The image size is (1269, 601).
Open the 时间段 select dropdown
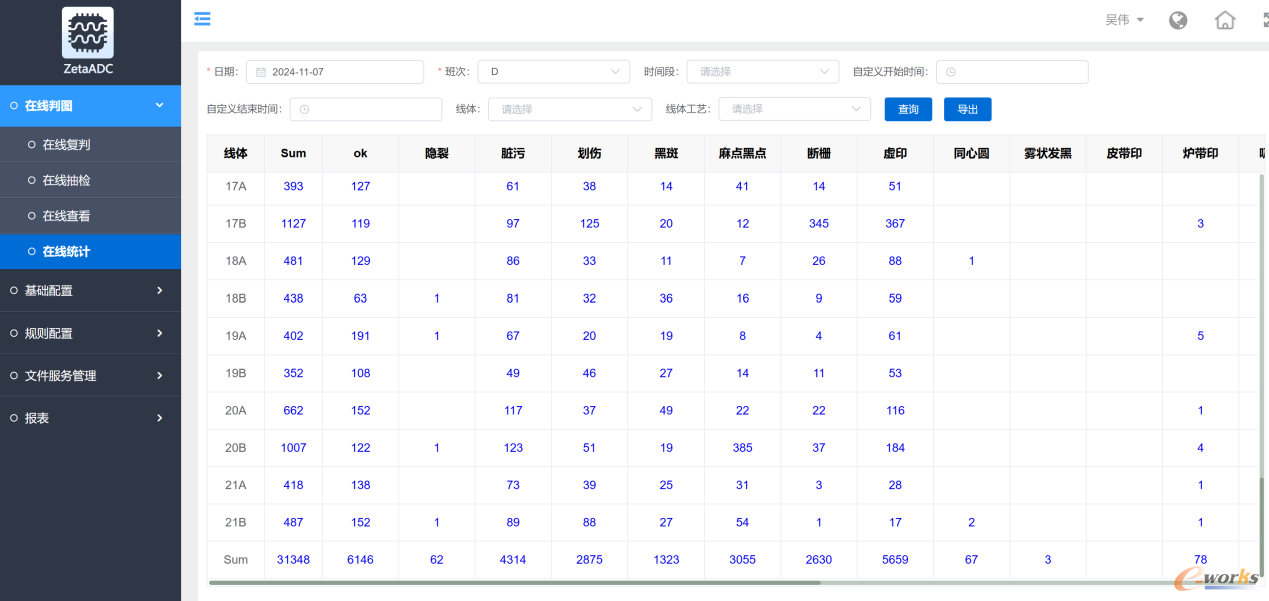click(x=762, y=72)
